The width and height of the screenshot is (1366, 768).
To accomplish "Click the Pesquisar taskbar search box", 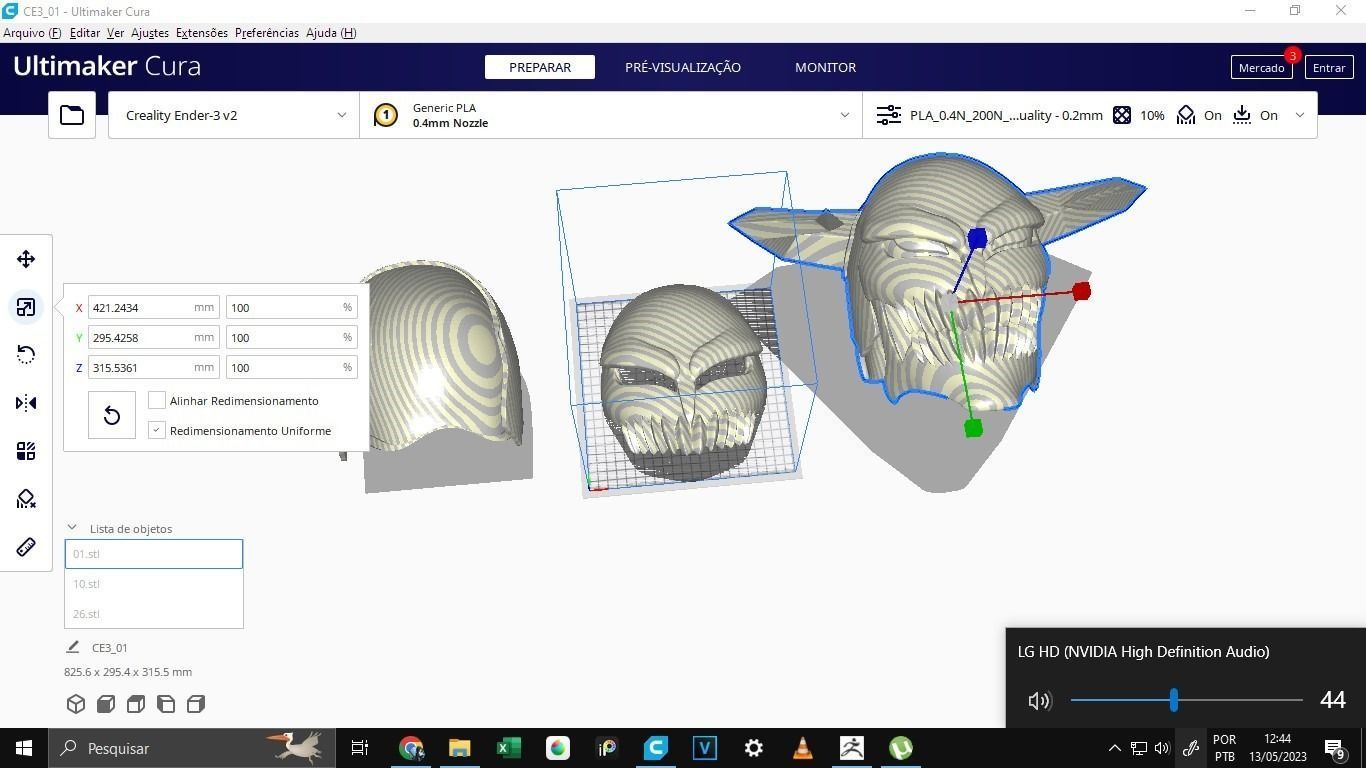I will pos(192,748).
